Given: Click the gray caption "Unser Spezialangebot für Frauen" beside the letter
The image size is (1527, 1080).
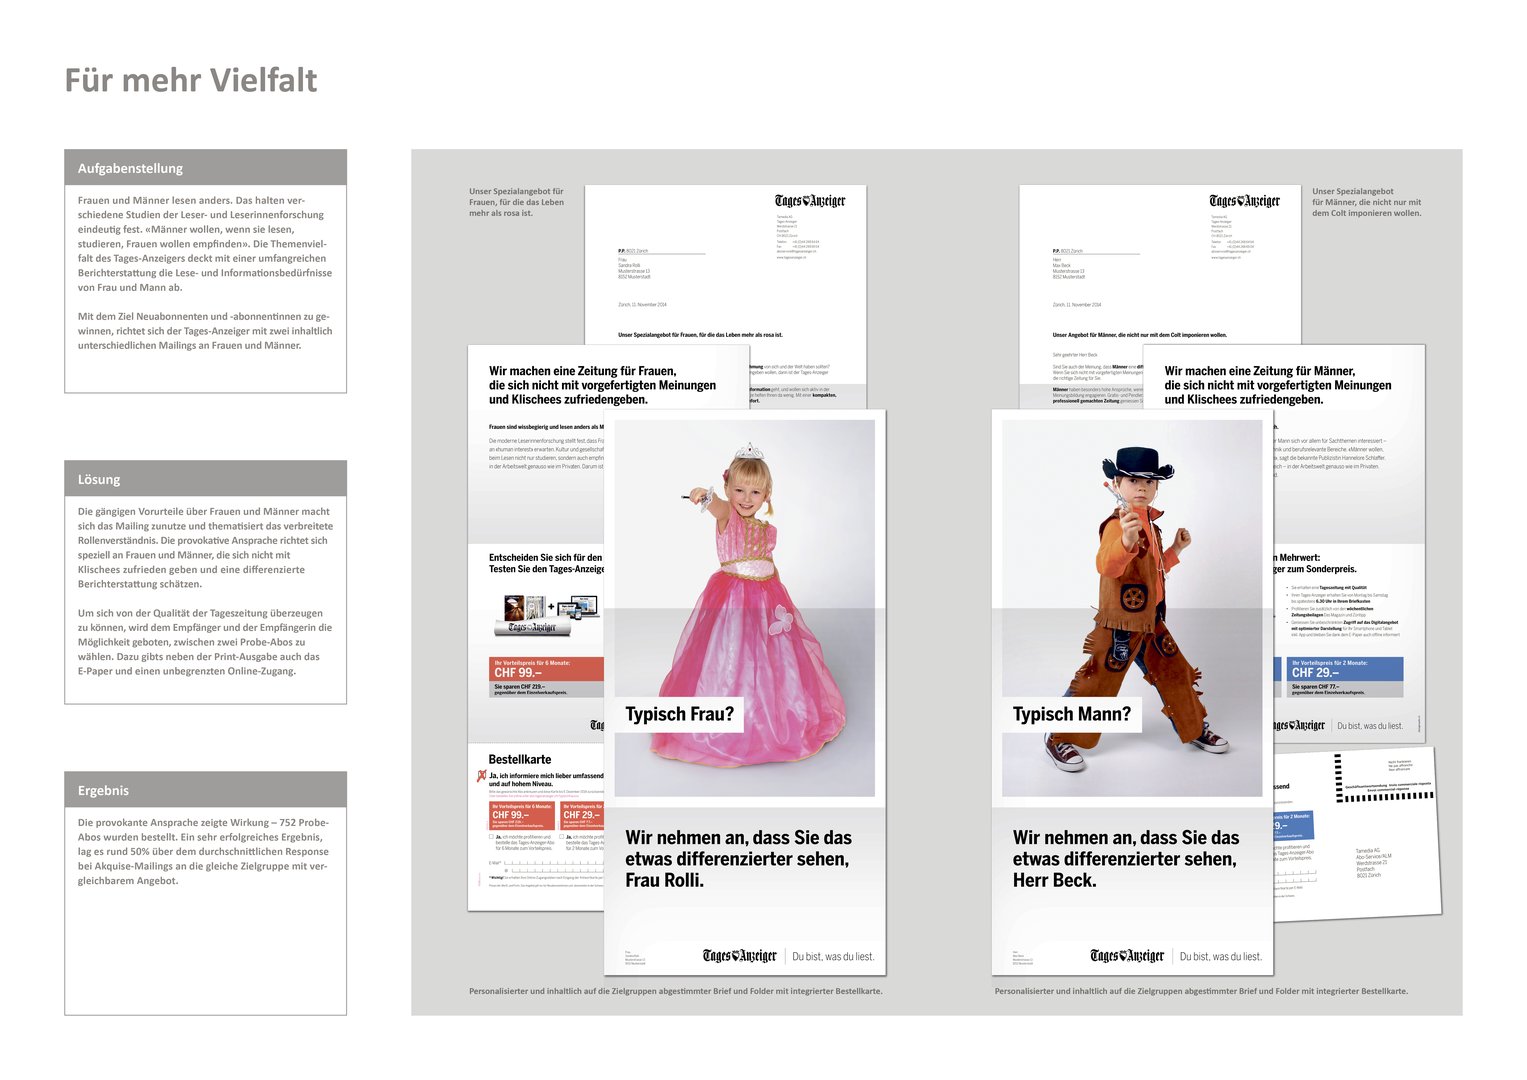Looking at the screenshot, I should pos(516,202).
